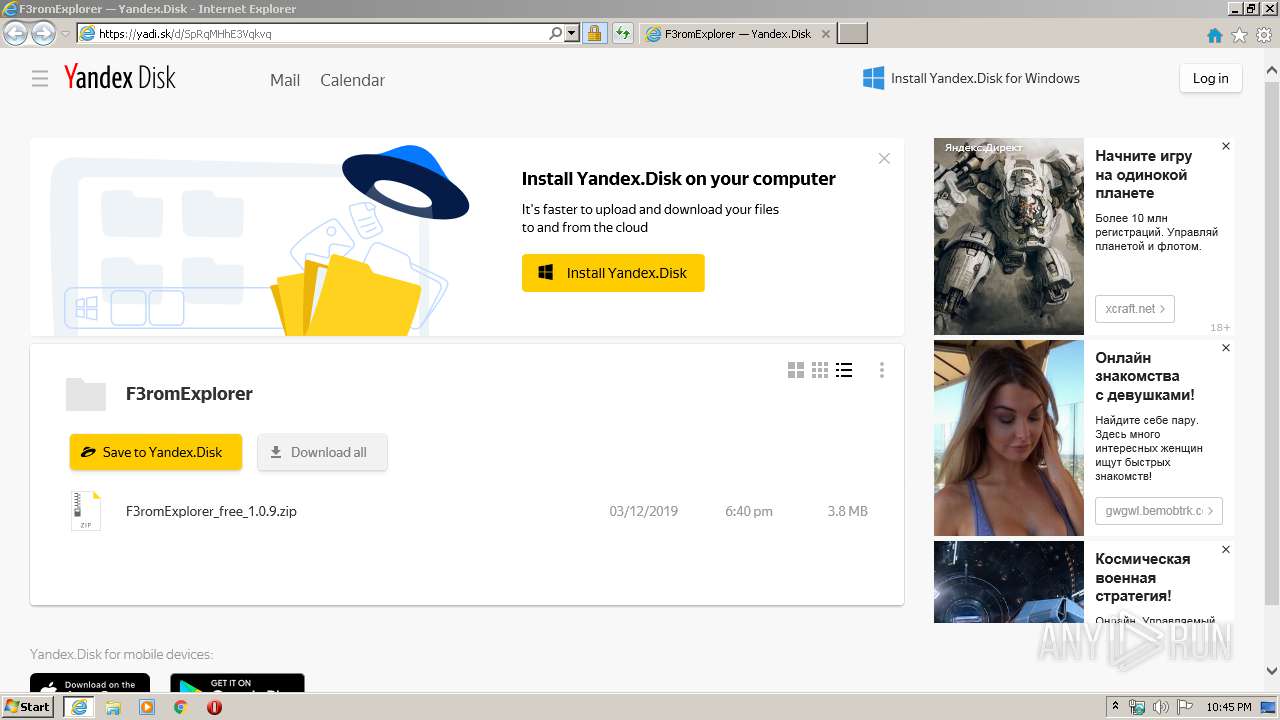Click the yellow Install Yandex.Disk button
The height and width of the screenshot is (720, 1280).
[613, 273]
